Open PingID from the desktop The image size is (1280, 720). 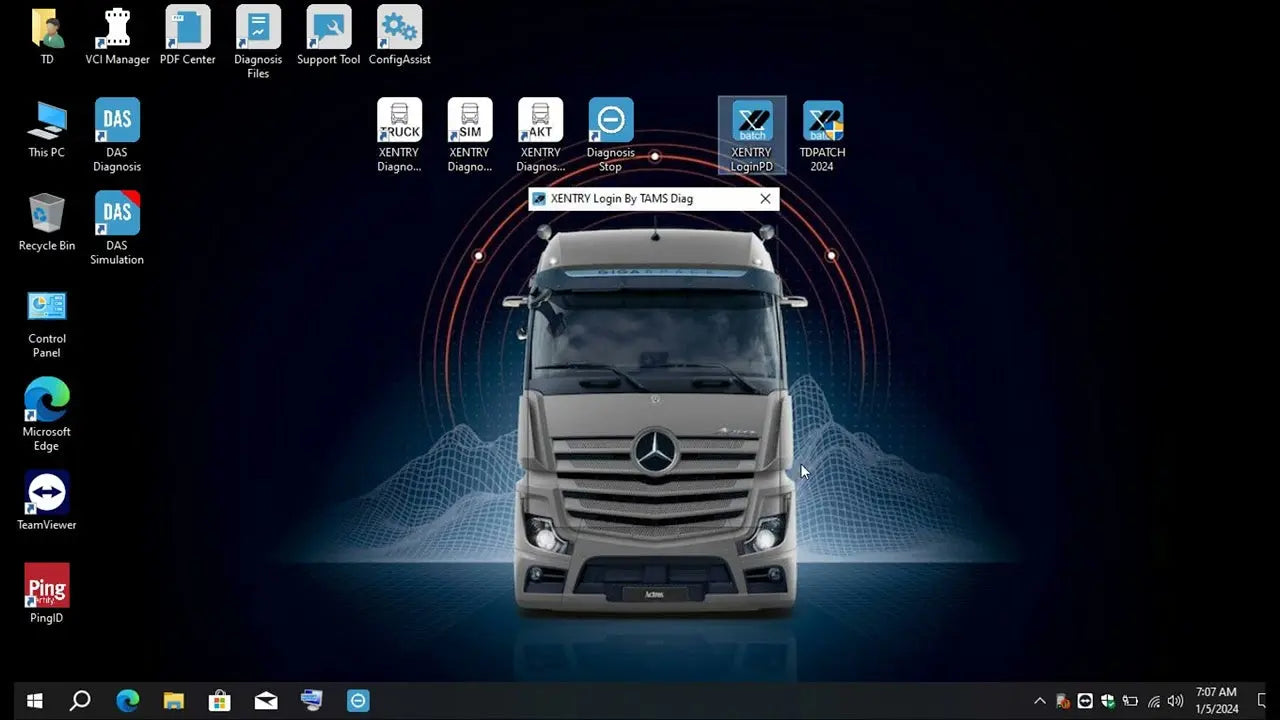(x=46, y=583)
